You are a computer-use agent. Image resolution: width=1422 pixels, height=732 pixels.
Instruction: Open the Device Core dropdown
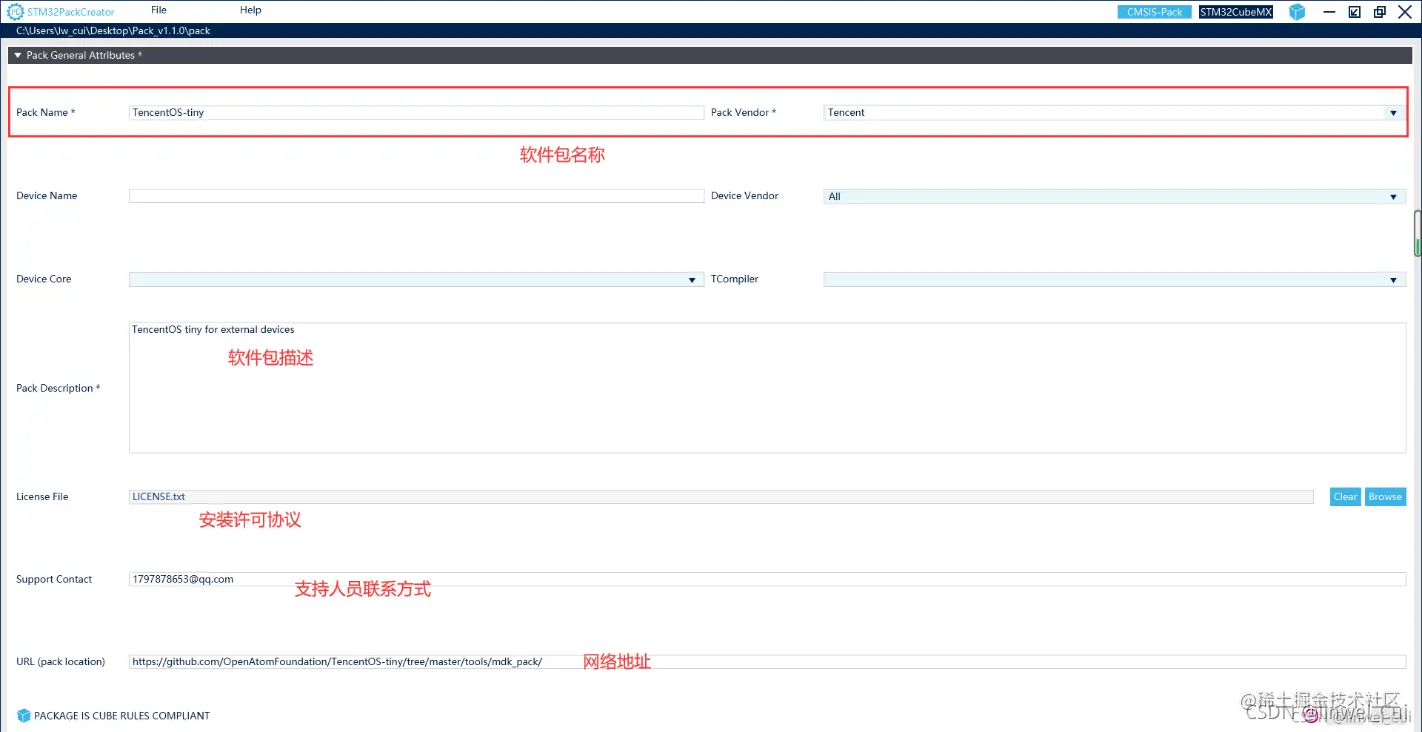(x=692, y=280)
